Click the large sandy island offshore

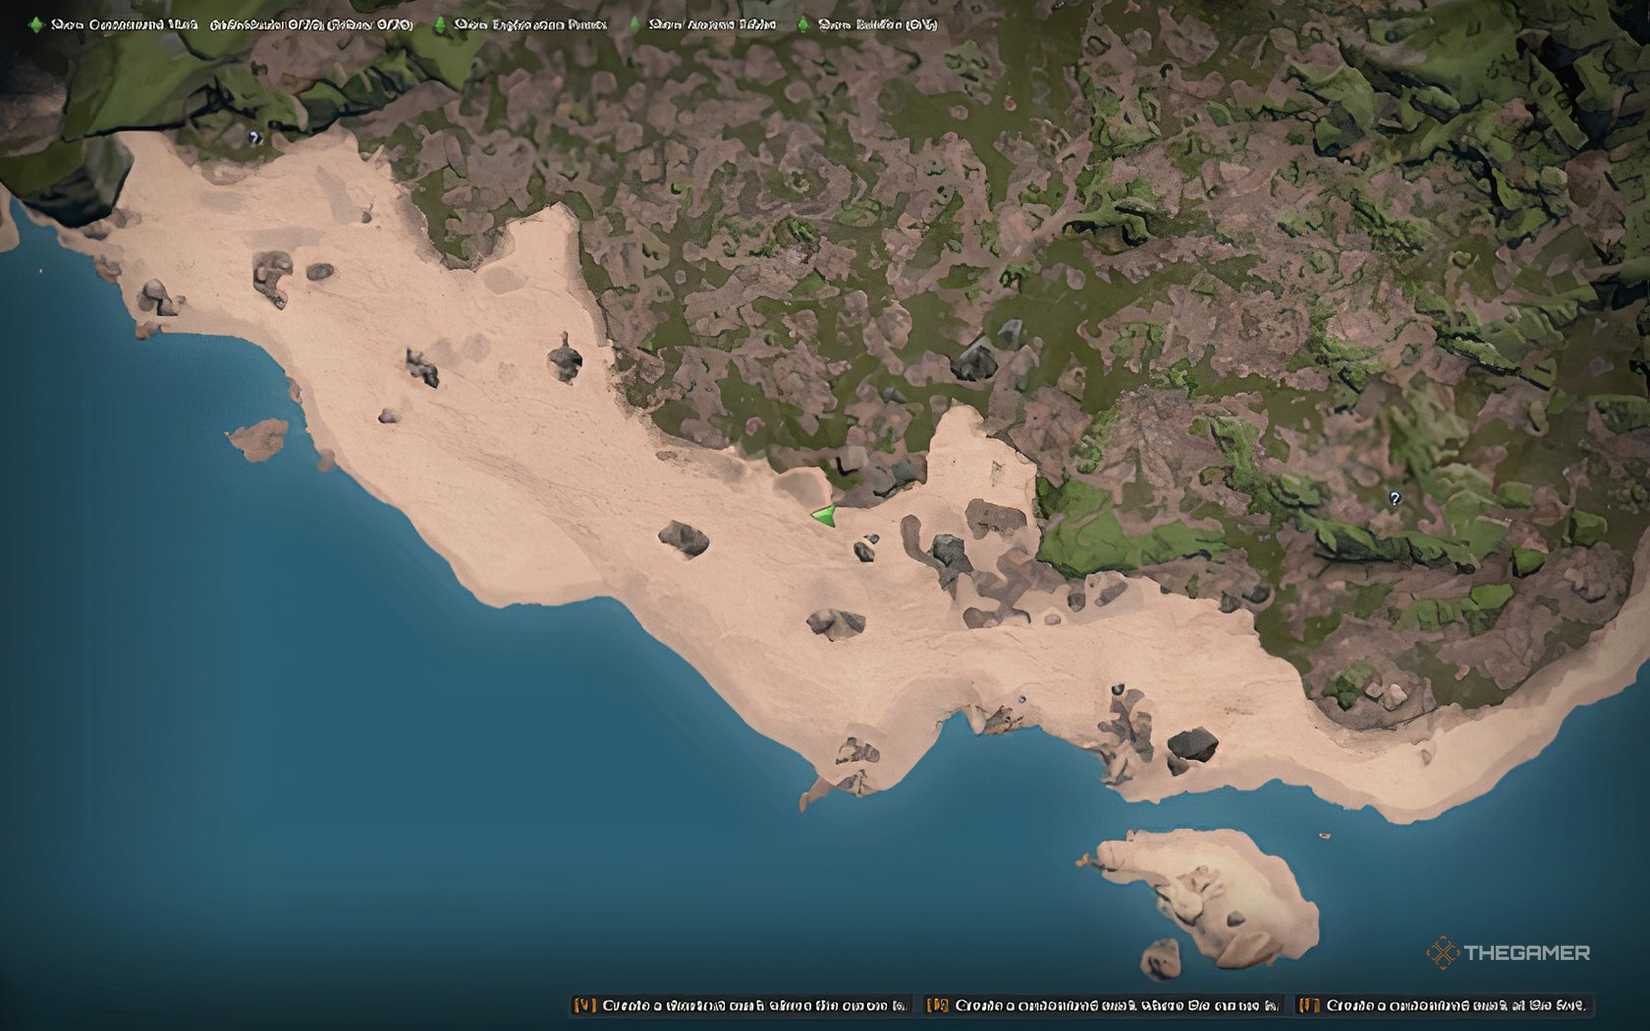(1212, 890)
